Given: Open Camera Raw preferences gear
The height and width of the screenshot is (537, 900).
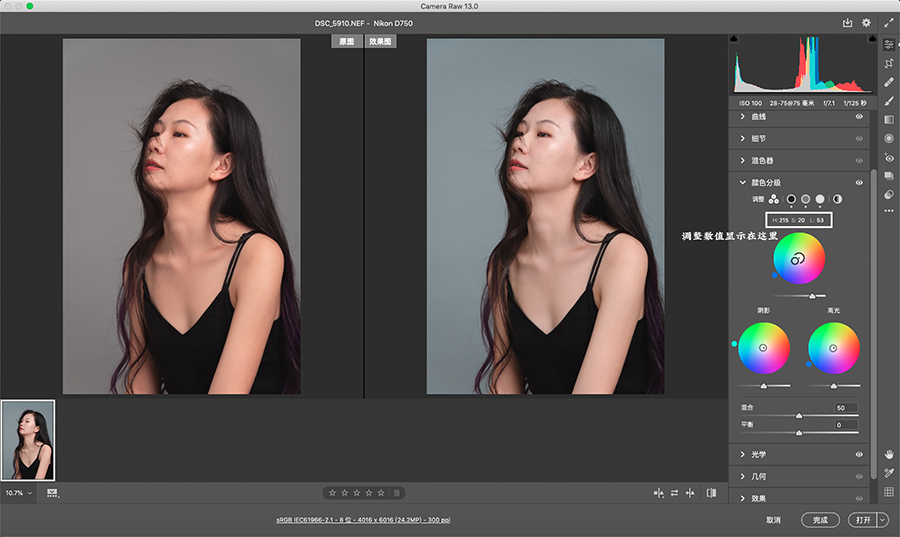Looking at the screenshot, I should 867,22.
